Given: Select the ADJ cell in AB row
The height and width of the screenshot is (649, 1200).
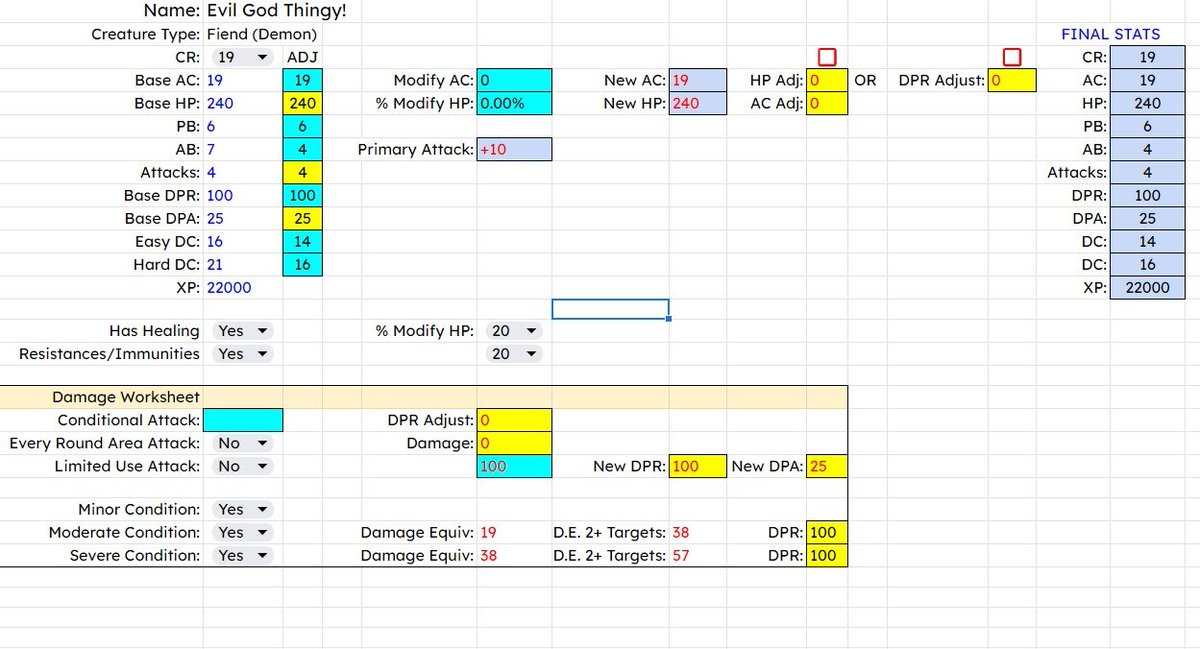Looking at the screenshot, I should tap(303, 149).
